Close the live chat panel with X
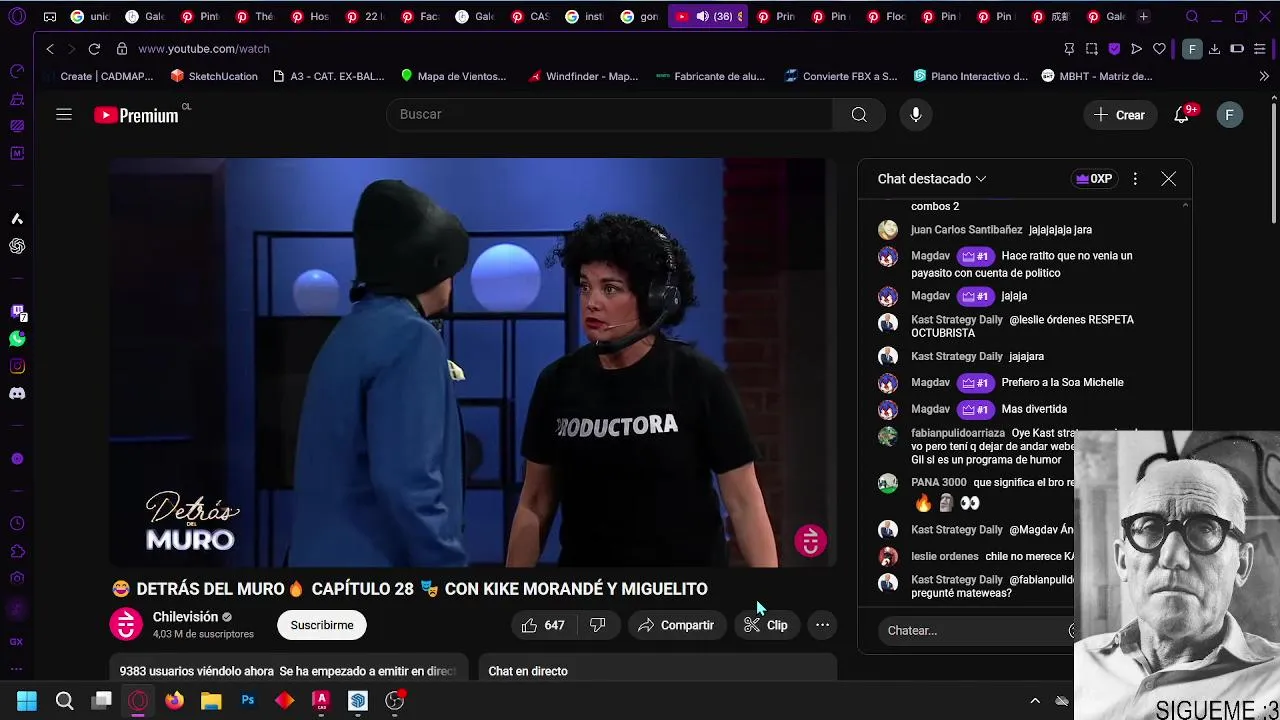This screenshot has width=1280, height=720. click(x=1168, y=179)
